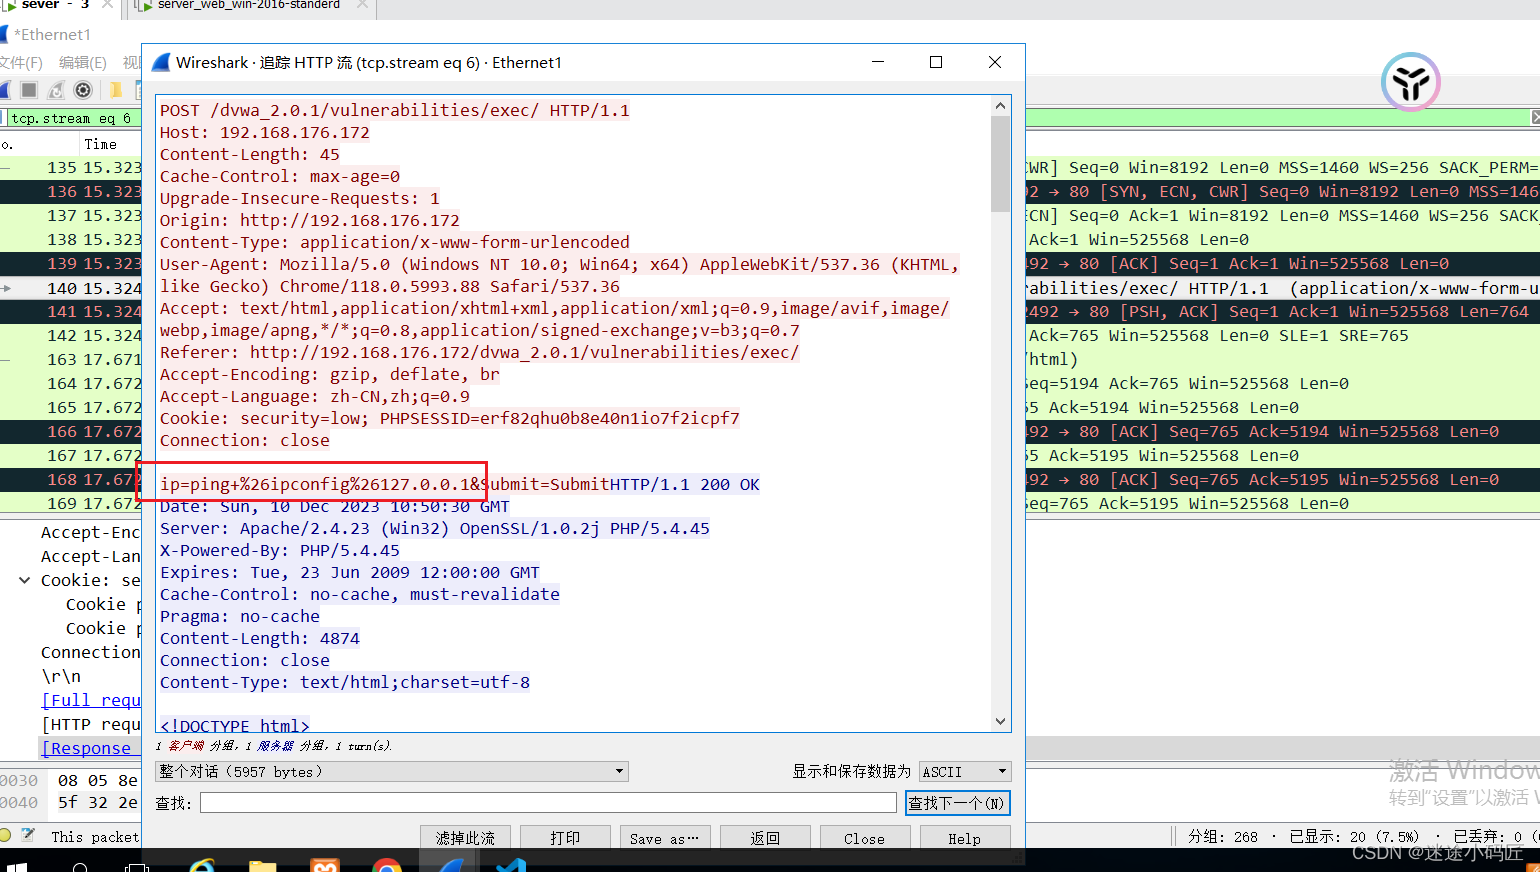Minimize the Follow HTTP Stream dialog
Viewport: 1540px width, 872px height.
pyautogui.click(x=878, y=62)
